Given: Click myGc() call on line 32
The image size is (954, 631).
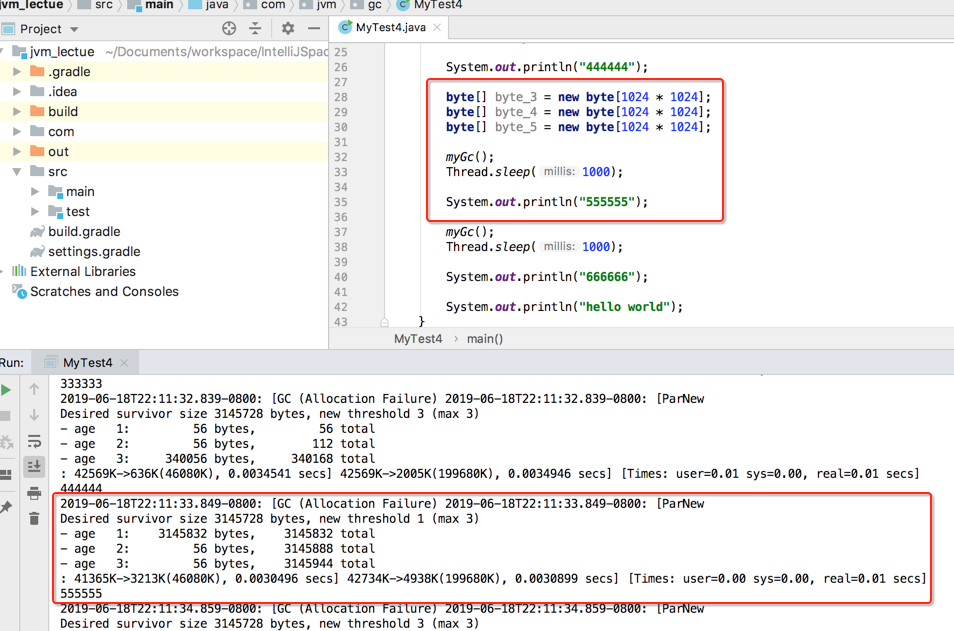Looking at the screenshot, I should point(470,157).
